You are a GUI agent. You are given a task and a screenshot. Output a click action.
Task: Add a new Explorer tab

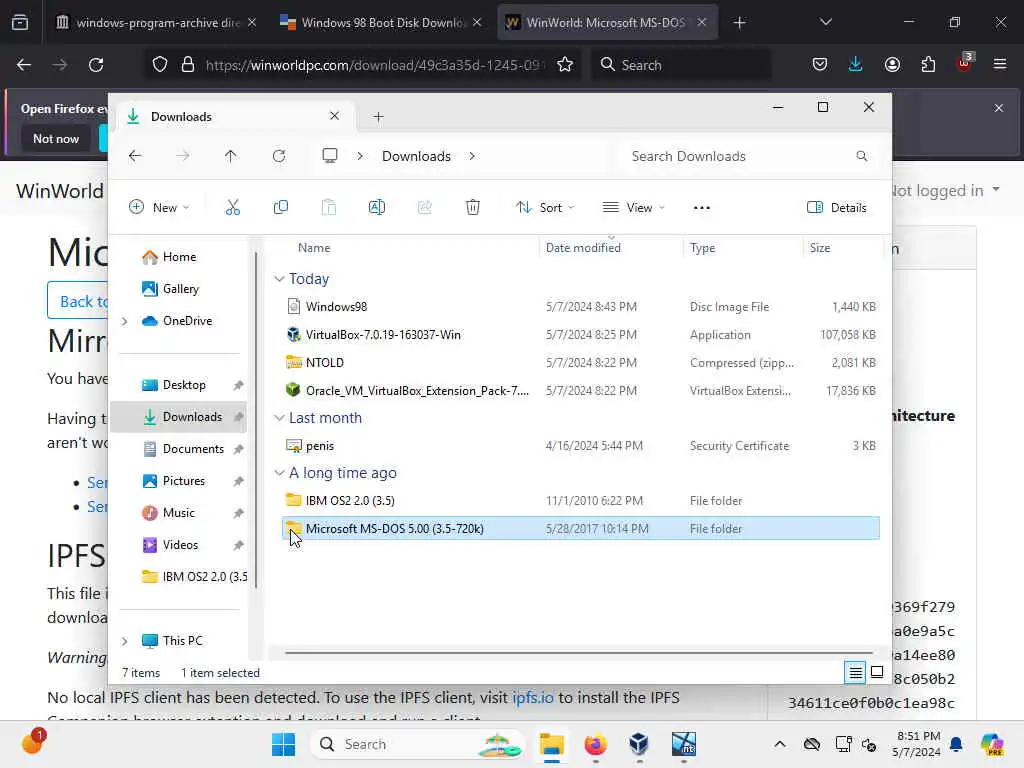click(x=378, y=117)
